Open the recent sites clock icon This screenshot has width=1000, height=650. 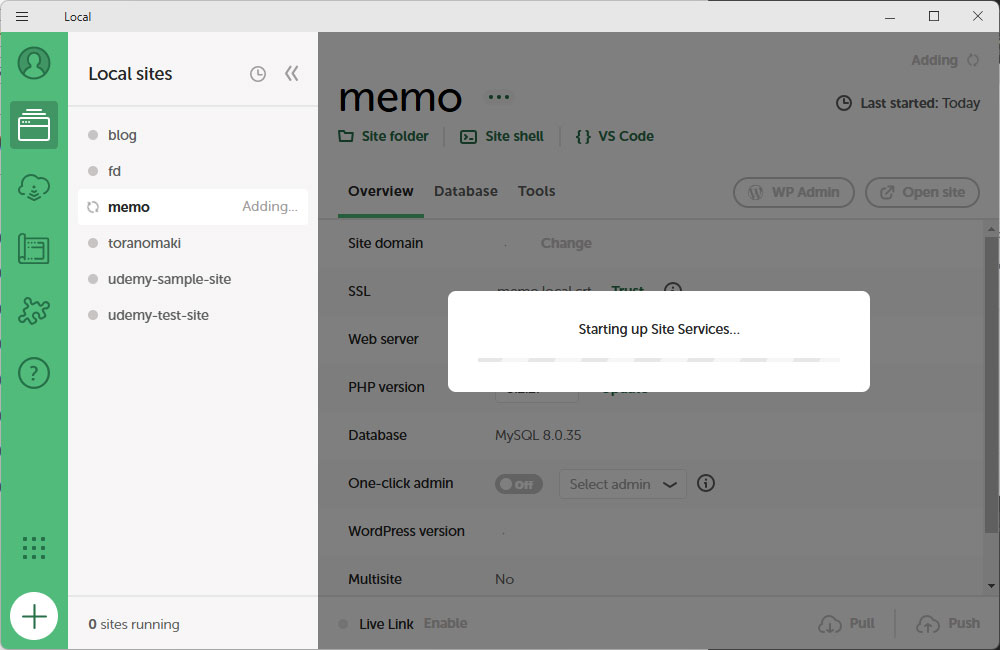pos(258,74)
